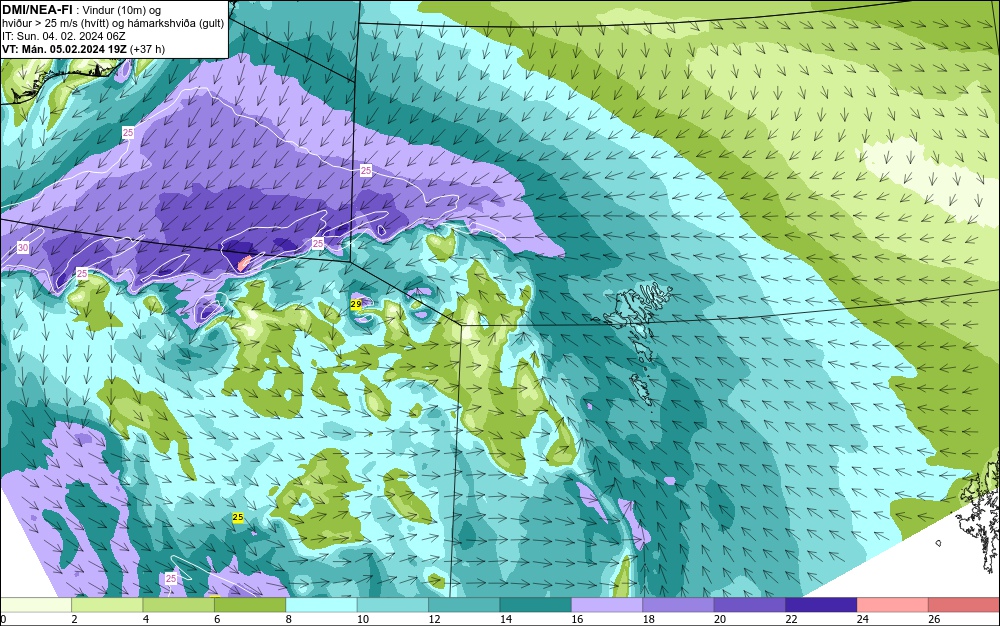This screenshot has height=626, width=1000.
Task: Select the 16–18 m/s lavender legend swatch
Action: pyautogui.click(x=607, y=605)
